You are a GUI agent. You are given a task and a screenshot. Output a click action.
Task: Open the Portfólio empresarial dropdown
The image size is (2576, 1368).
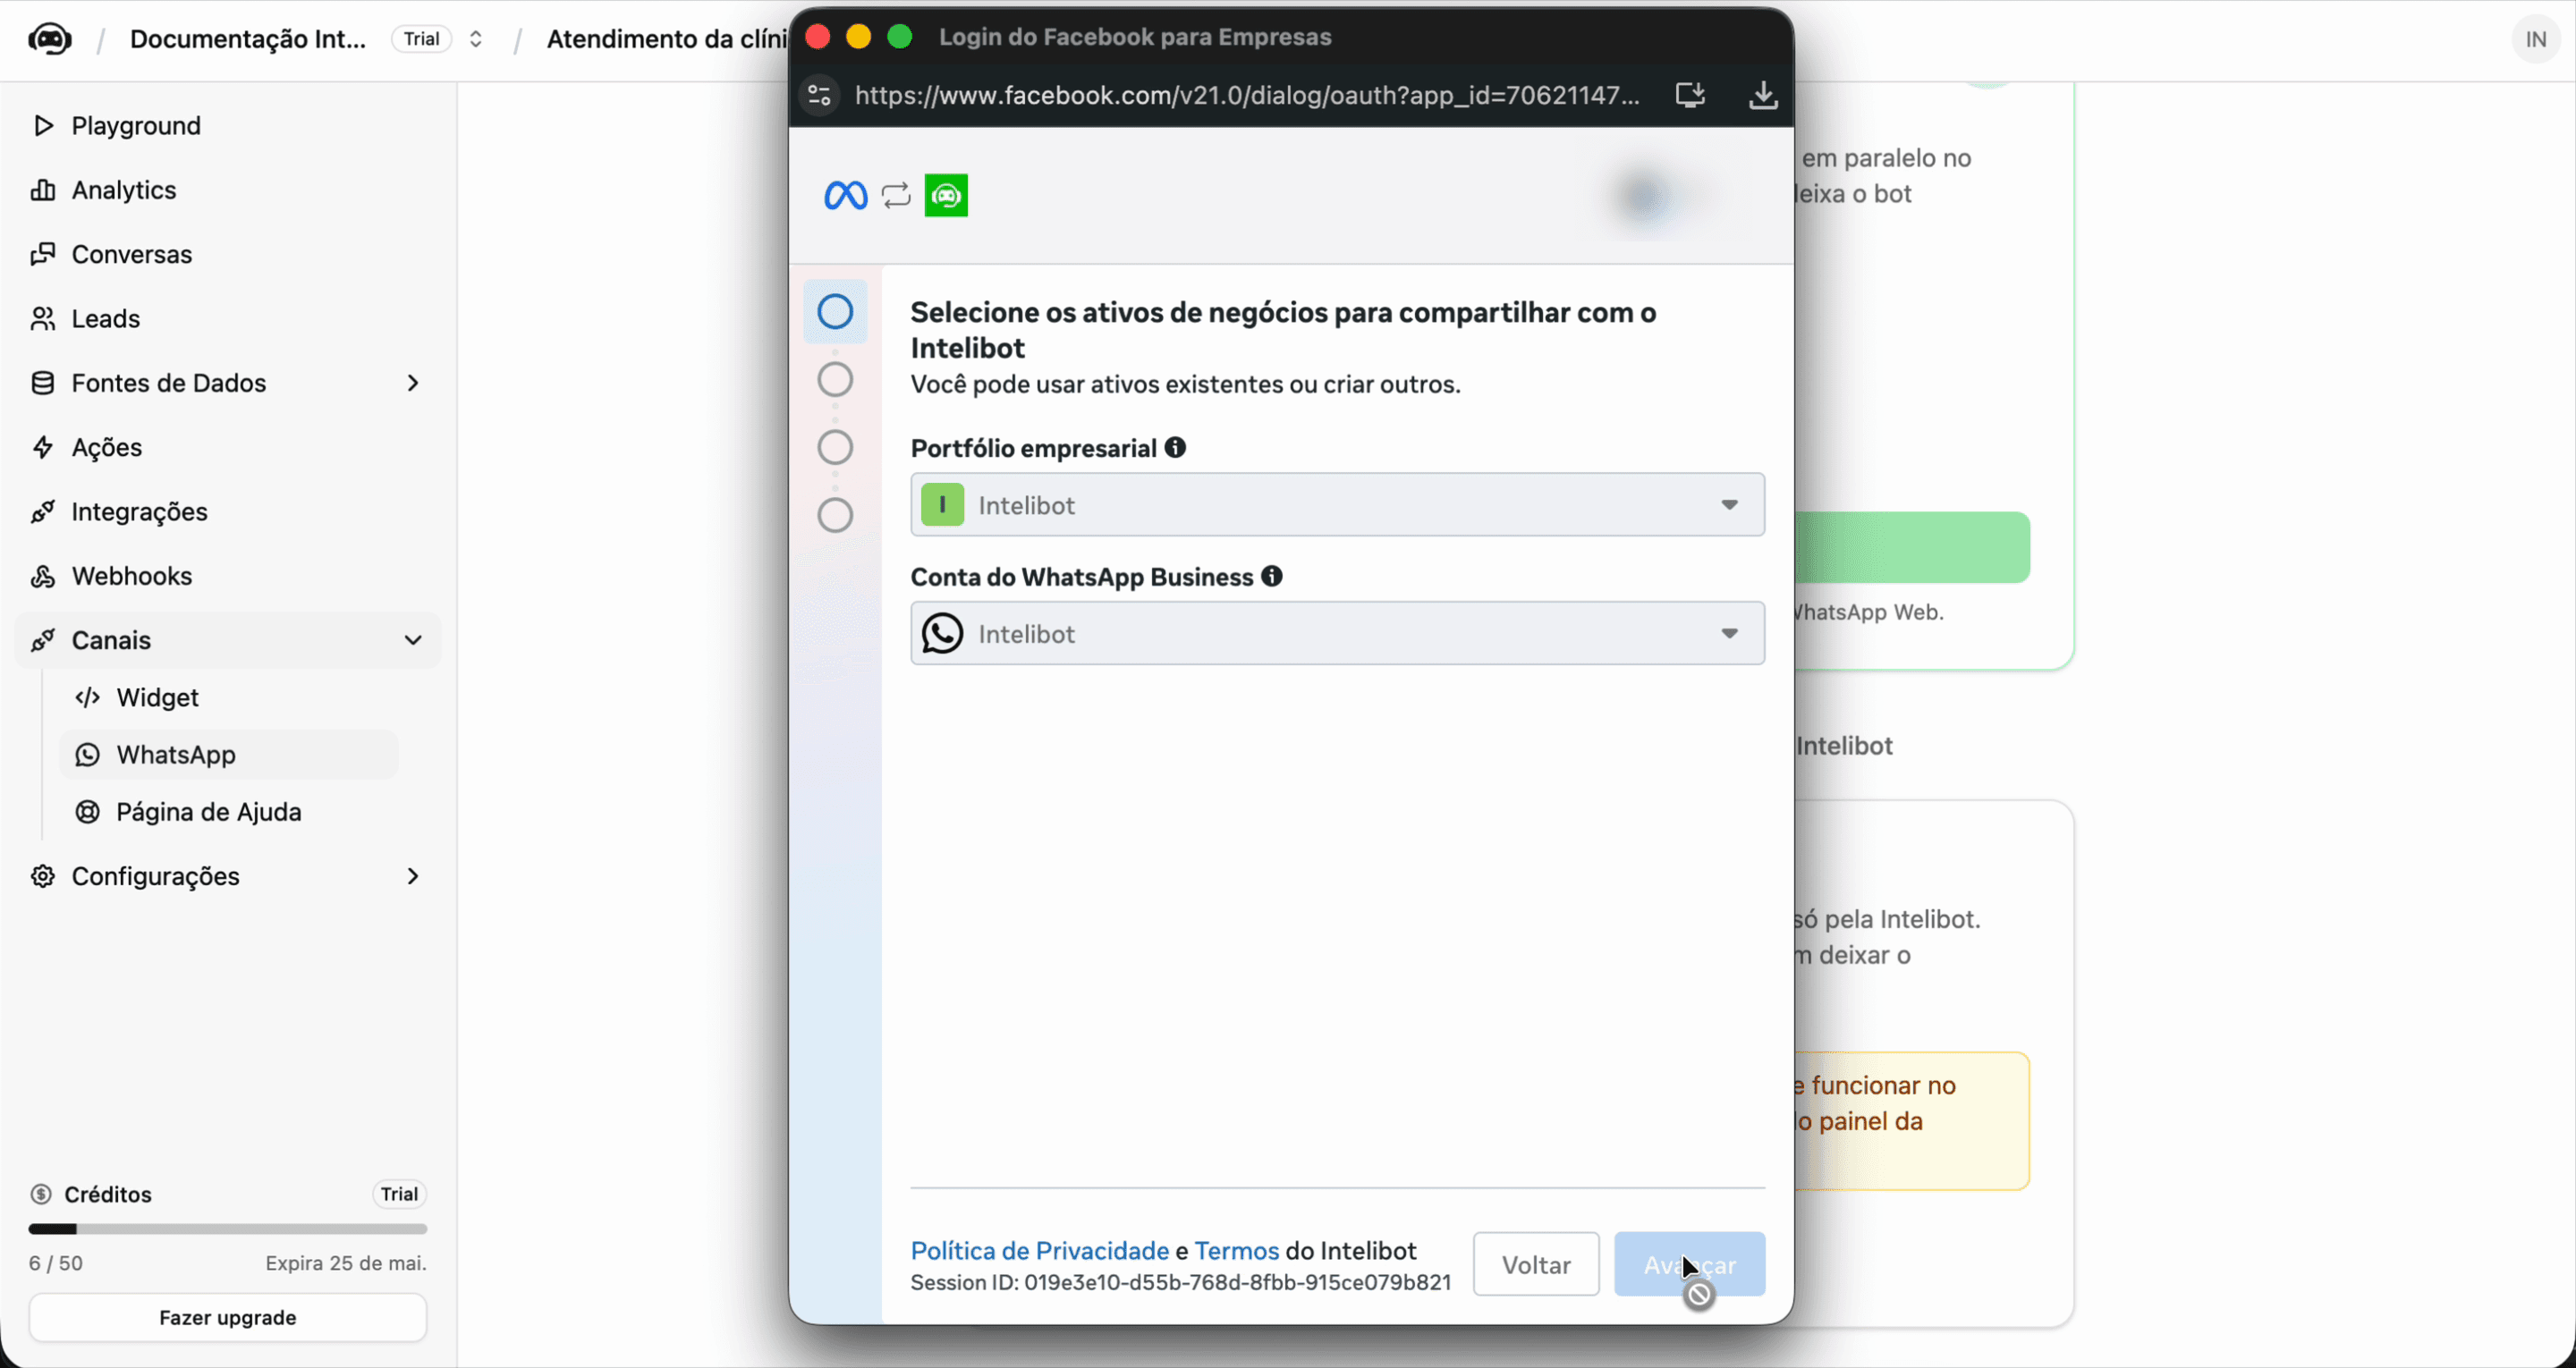tap(1337, 505)
